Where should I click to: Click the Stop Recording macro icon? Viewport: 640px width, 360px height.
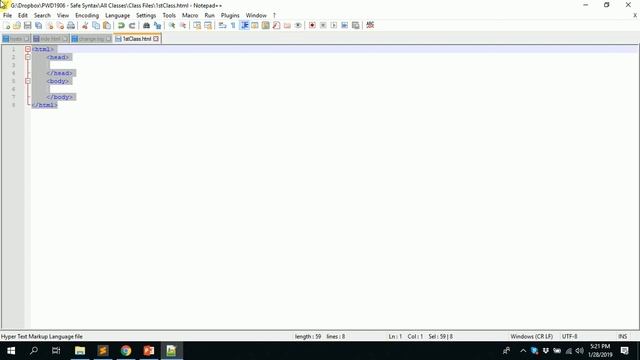point(323,25)
